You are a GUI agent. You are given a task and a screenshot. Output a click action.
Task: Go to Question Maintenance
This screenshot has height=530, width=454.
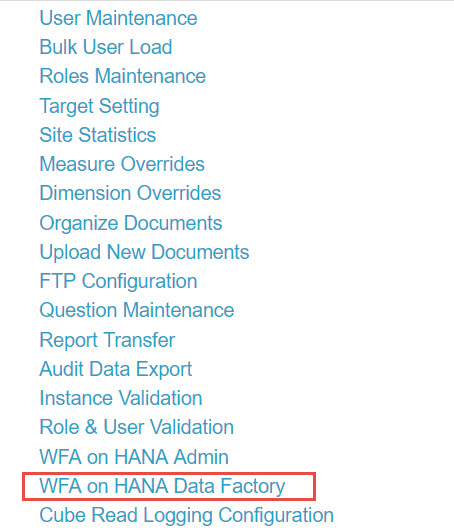pyautogui.click(x=137, y=310)
